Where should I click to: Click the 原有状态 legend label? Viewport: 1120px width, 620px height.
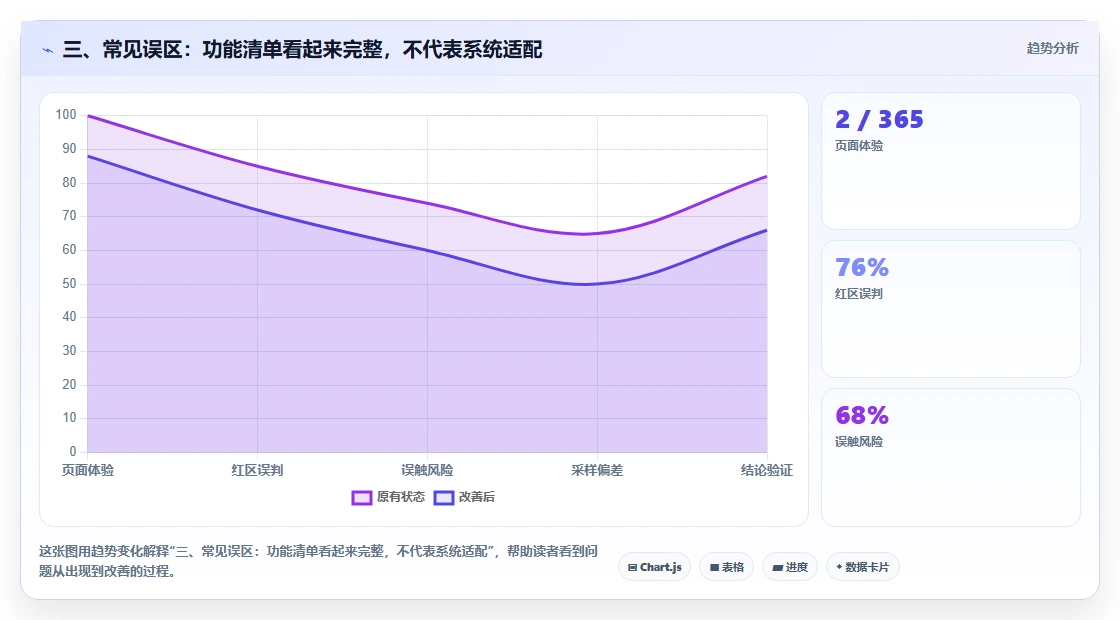[401, 497]
